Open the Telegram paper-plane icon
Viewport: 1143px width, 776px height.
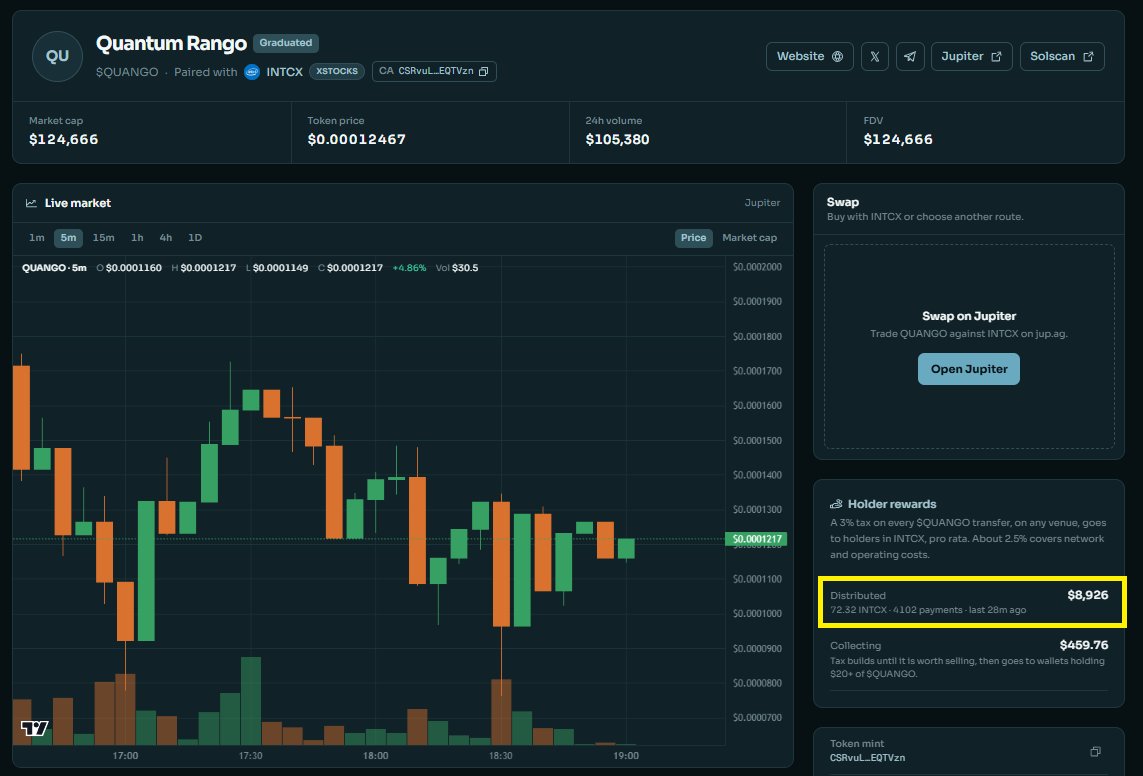point(910,56)
